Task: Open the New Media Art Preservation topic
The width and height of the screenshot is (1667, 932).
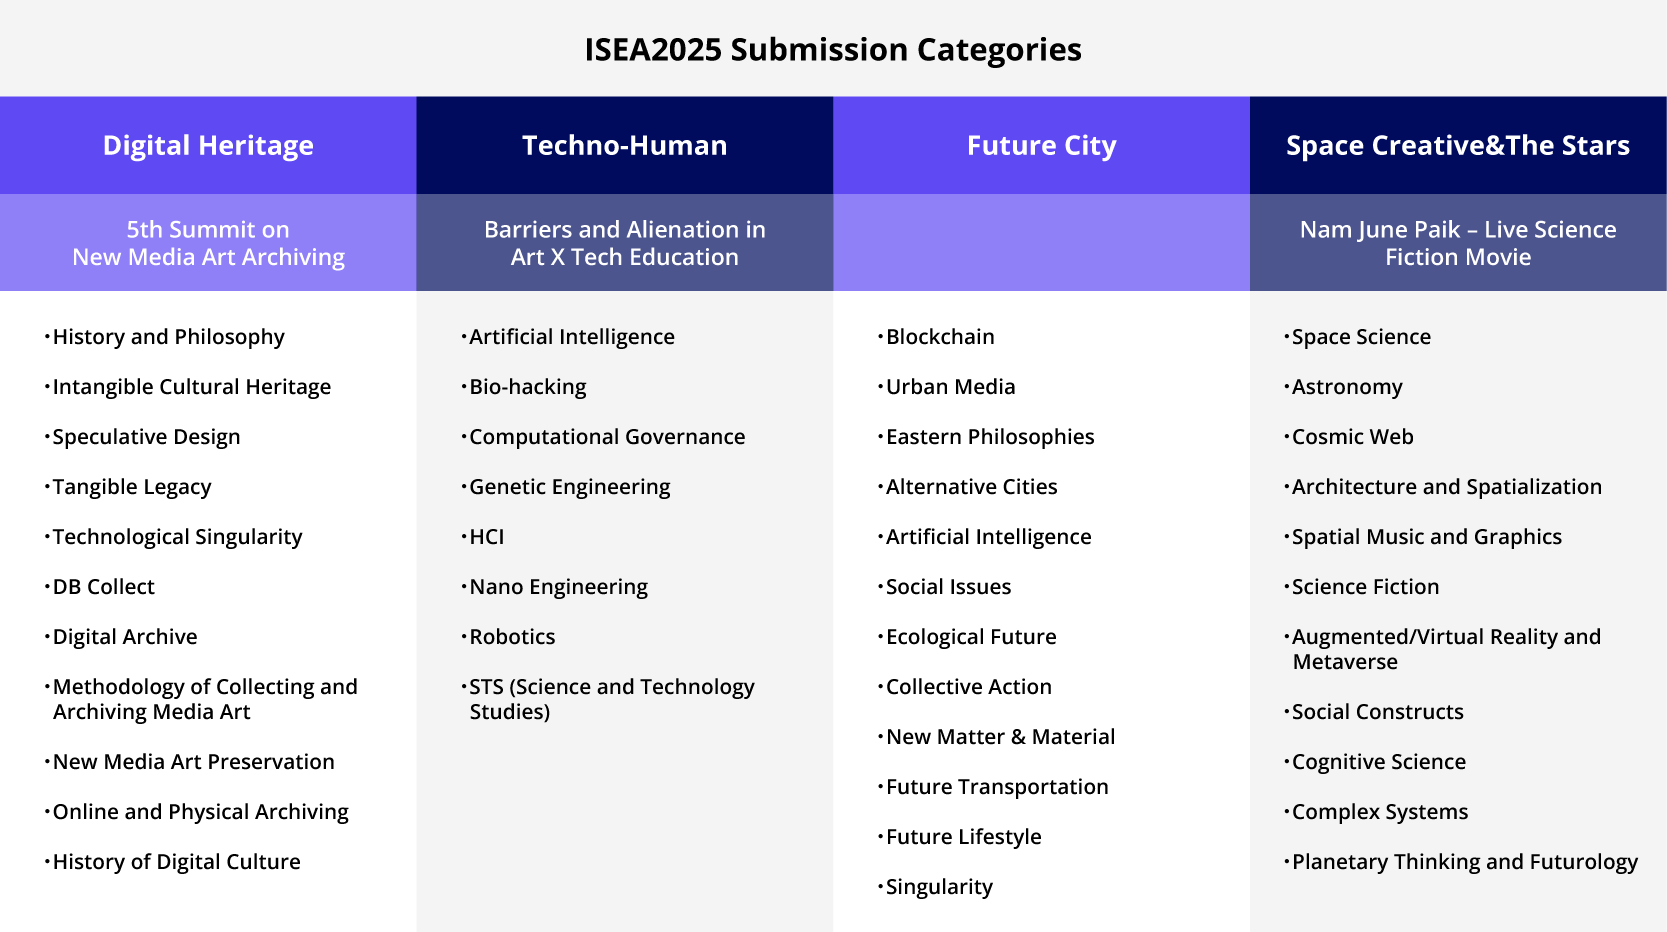Action: pos(193,762)
